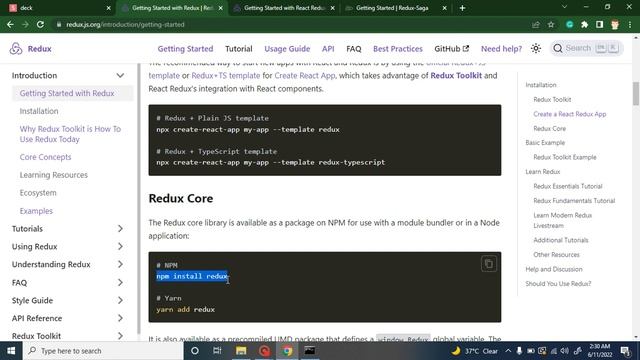The height and width of the screenshot is (360, 640).
Task: Close the deck tab
Action: click(x=109, y=8)
